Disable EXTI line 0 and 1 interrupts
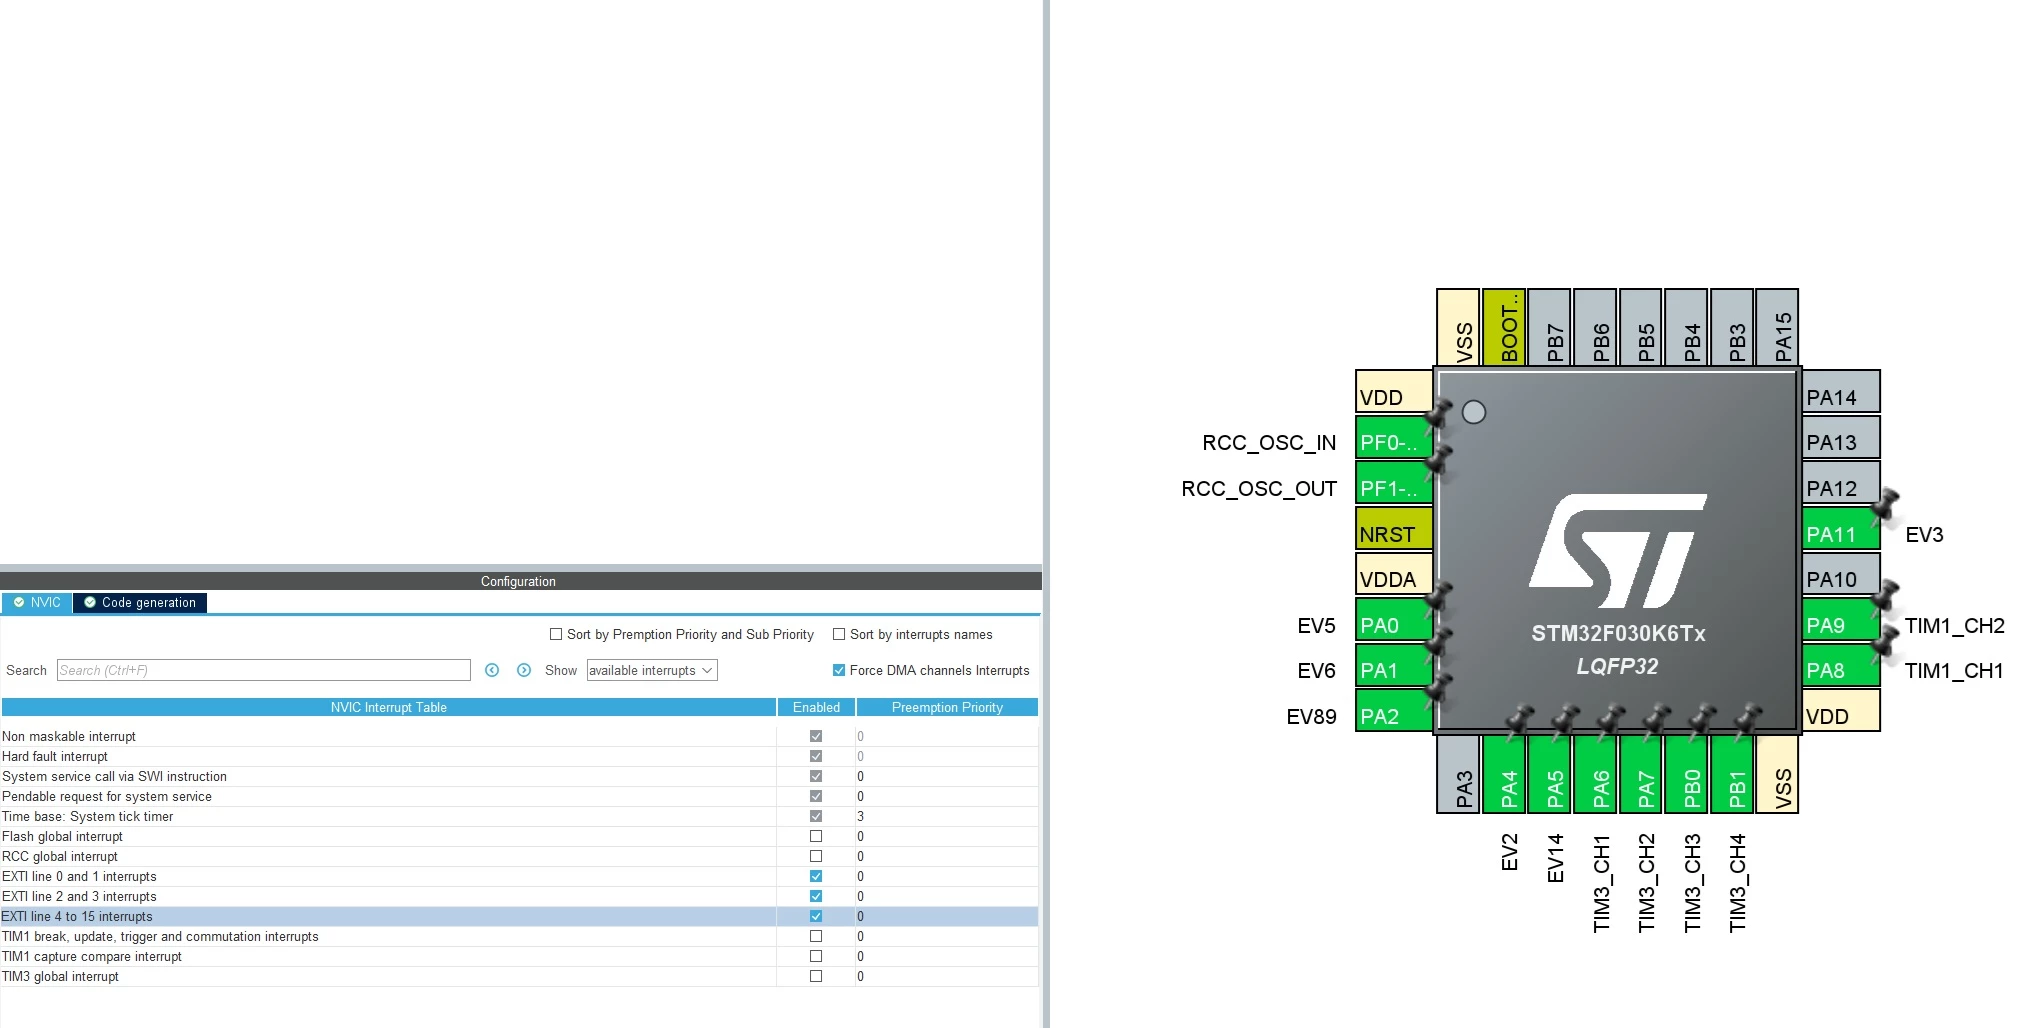This screenshot has width=2028, height=1028. tap(816, 876)
